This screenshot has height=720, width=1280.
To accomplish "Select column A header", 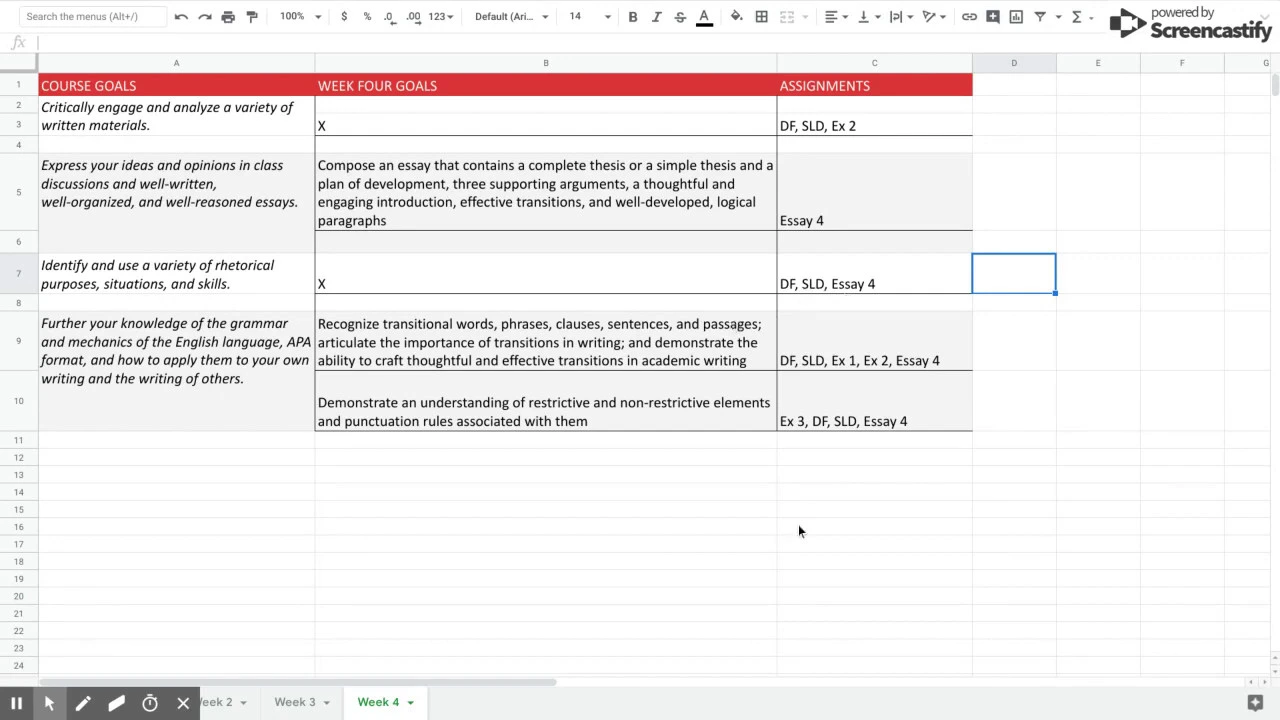I will coord(176,63).
